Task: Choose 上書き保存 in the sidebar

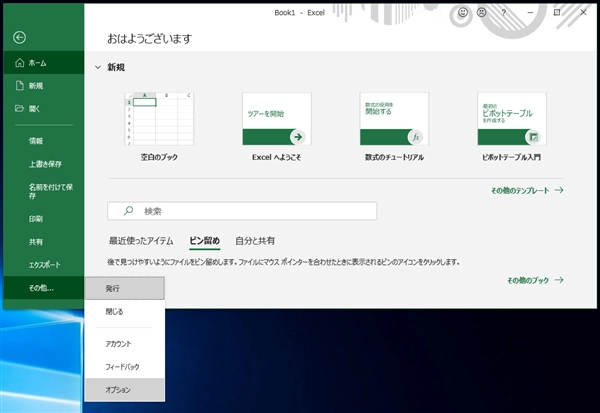Action: 44,164
